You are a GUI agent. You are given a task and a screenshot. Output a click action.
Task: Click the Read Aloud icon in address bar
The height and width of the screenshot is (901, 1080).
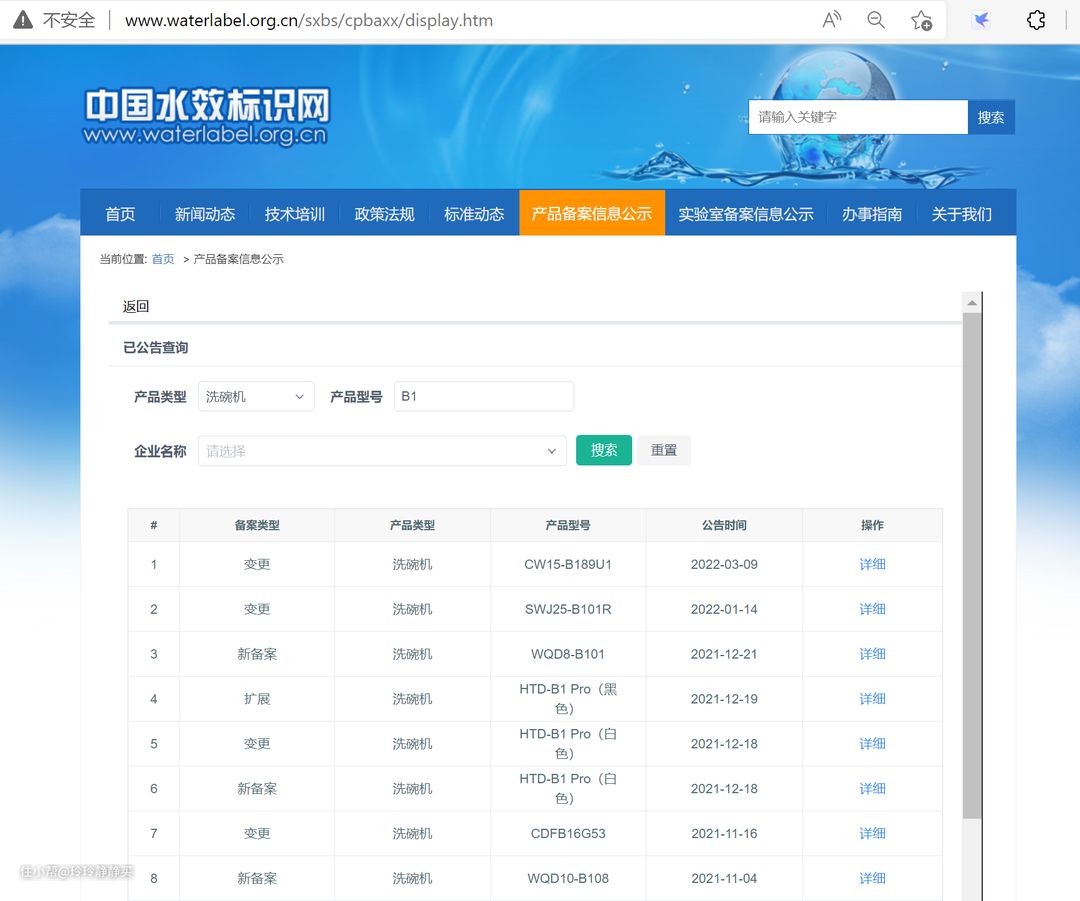pyautogui.click(x=831, y=20)
